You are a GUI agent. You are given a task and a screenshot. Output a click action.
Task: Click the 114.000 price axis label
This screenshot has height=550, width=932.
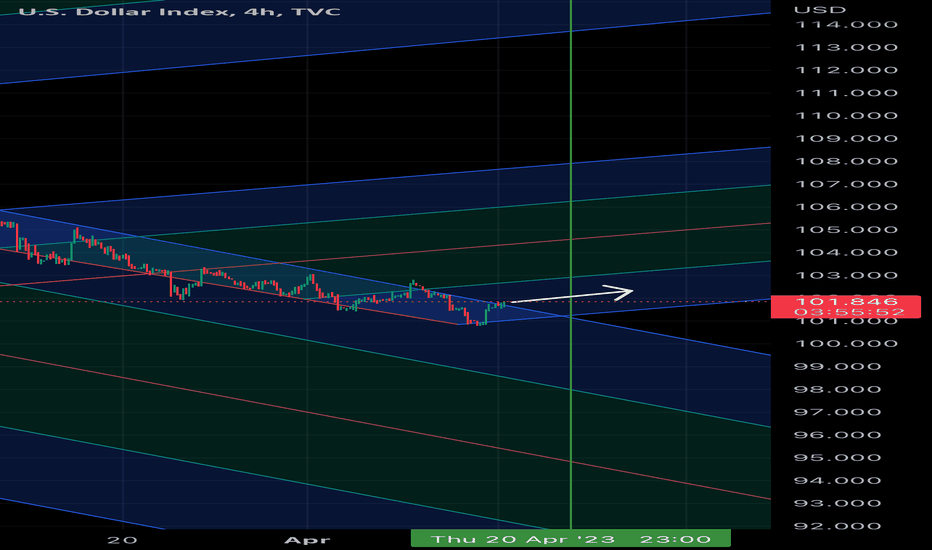[x=846, y=24]
